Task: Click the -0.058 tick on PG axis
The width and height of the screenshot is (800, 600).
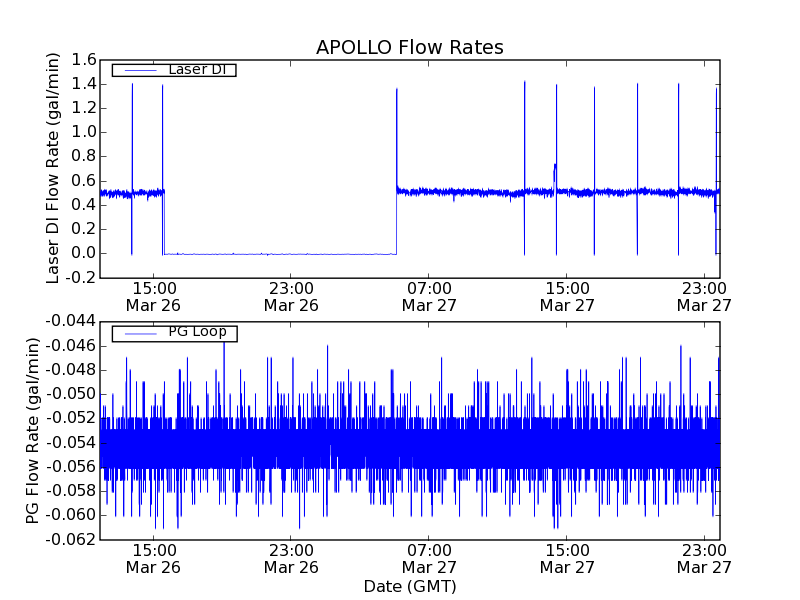Action: coord(71,491)
